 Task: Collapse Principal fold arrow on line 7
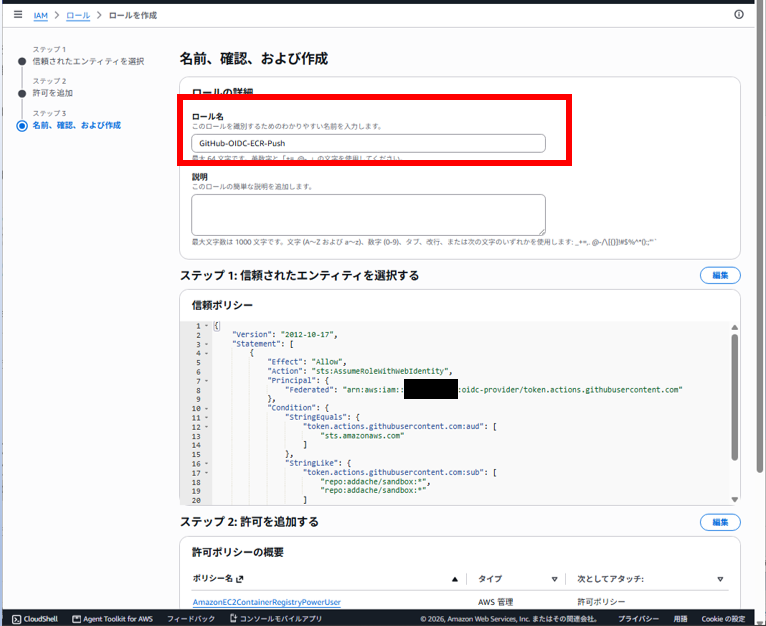click(207, 381)
